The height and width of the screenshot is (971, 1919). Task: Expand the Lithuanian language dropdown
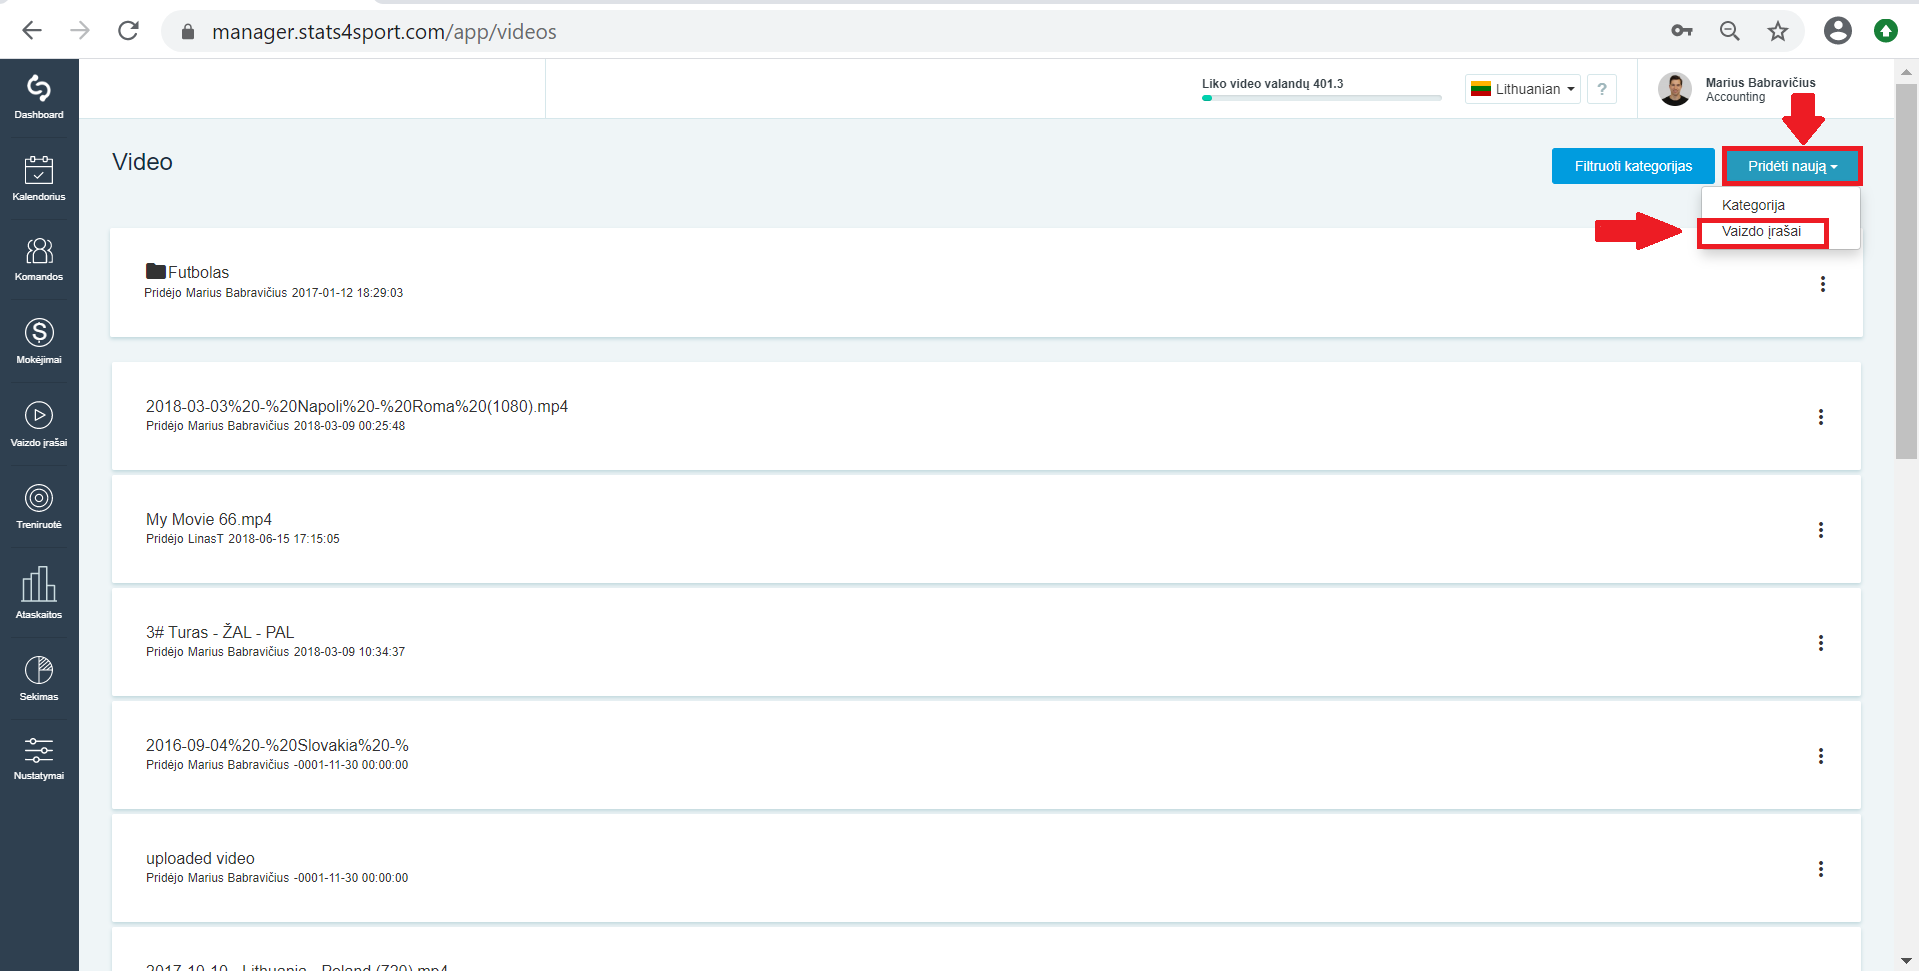point(1523,89)
